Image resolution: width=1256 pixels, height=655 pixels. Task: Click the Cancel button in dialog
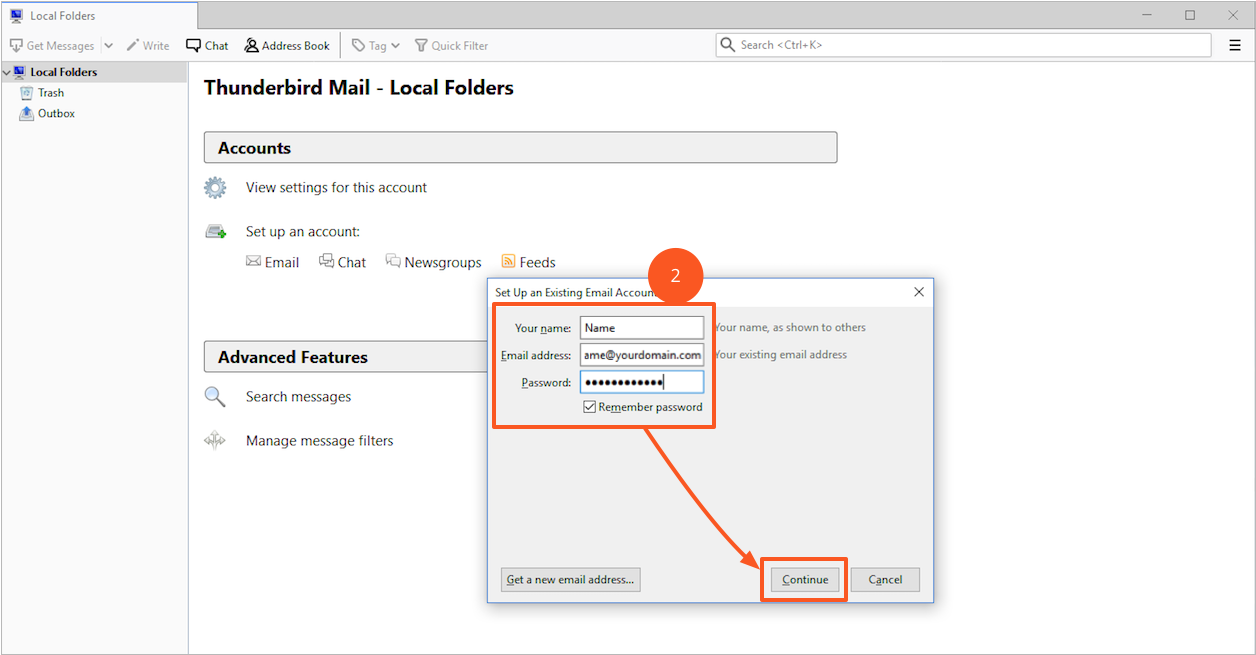pos(885,580)
